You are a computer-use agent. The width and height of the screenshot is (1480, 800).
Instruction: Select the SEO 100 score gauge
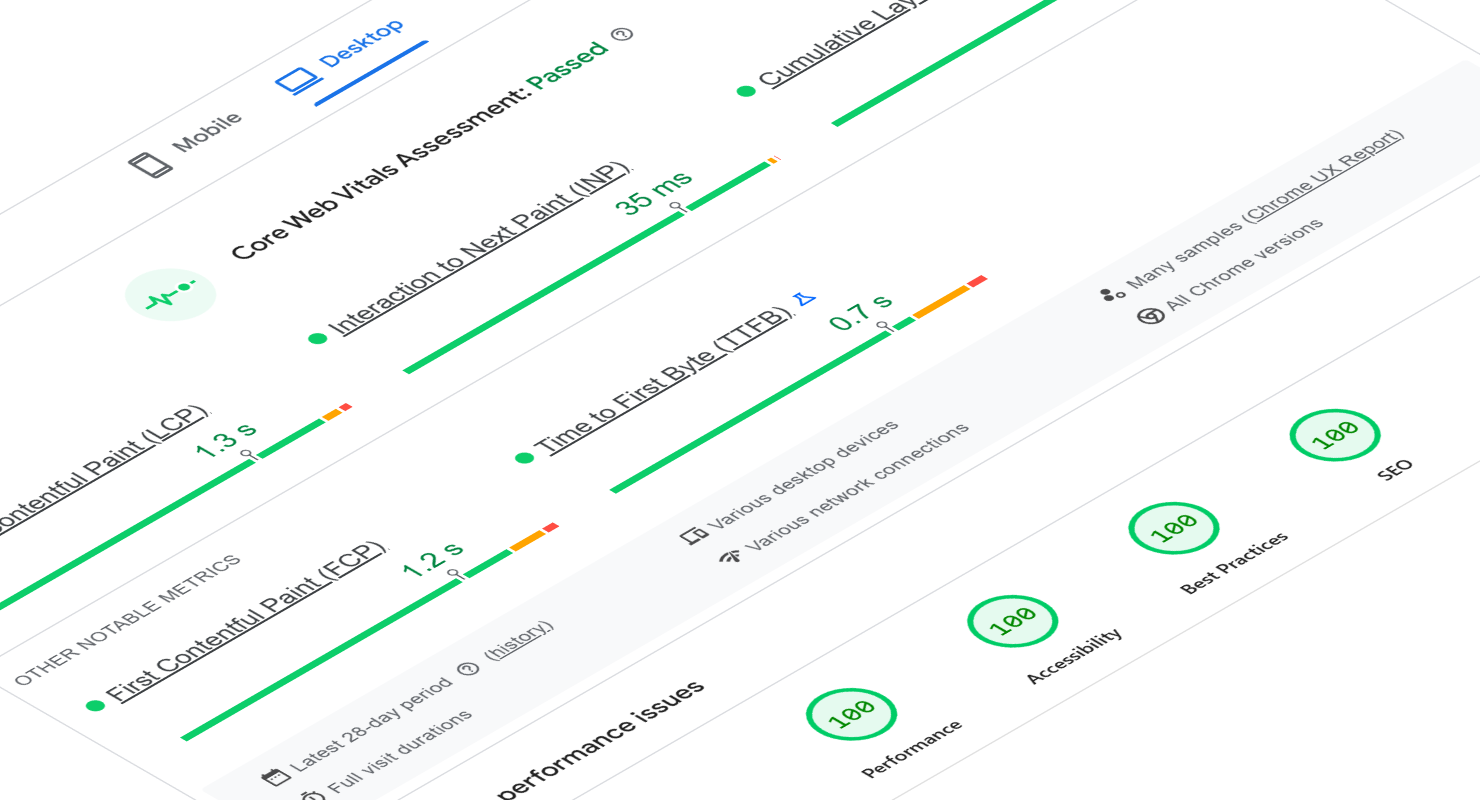[x=1335, y=435]
